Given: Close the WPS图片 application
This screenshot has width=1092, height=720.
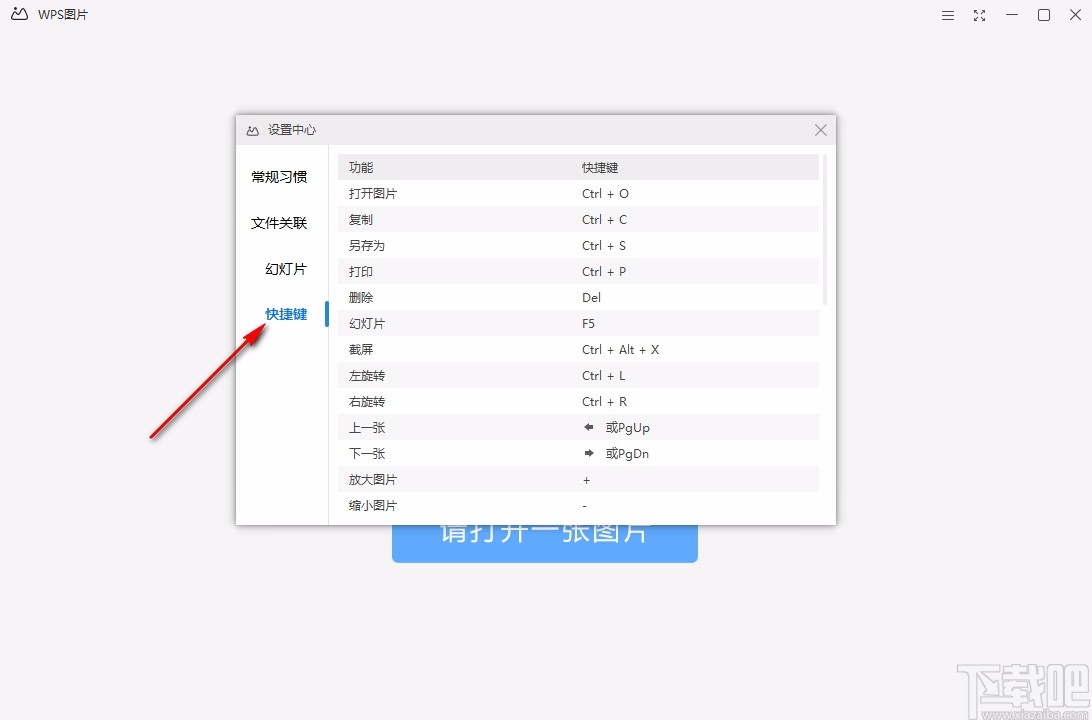Looking at the screenshot, I should pyautogui.click(x=1075, y=15).
